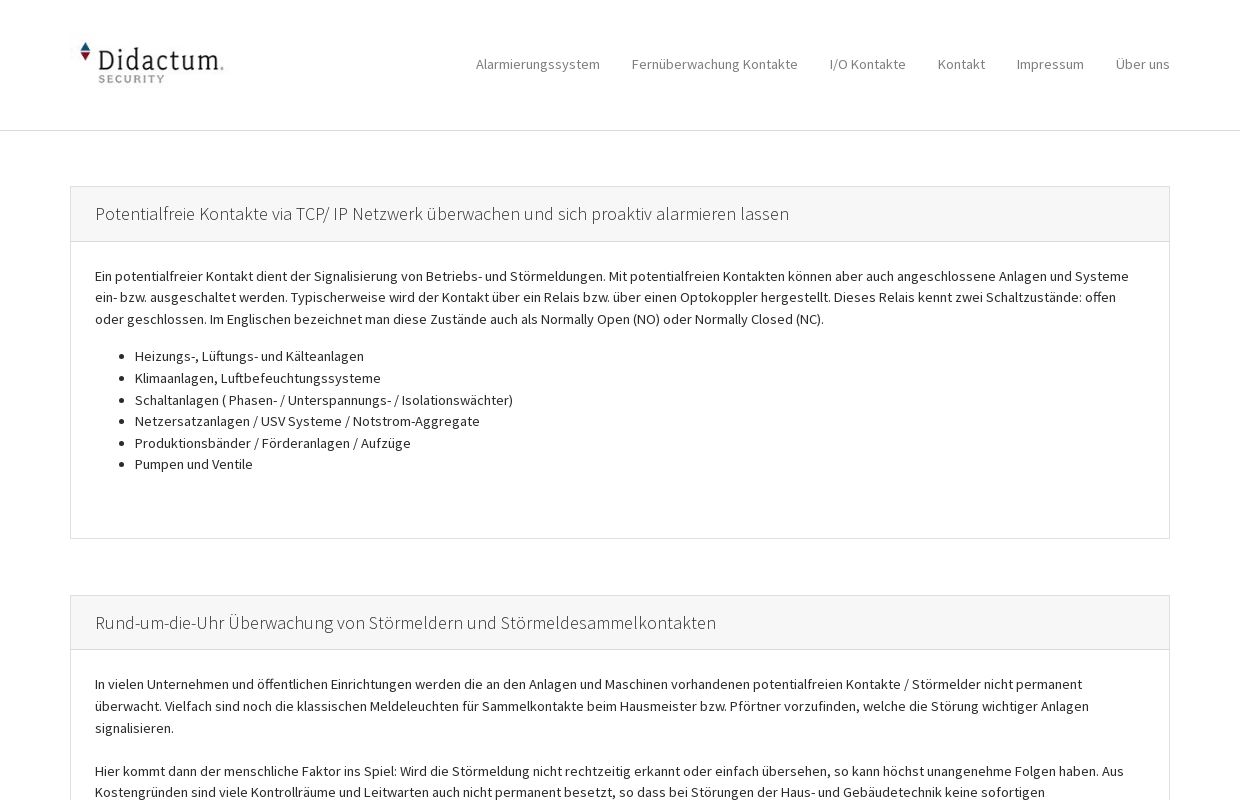Click the Didactum Security logo
This screenshot has width=1240, height=800.
click(x=150, y=63)
